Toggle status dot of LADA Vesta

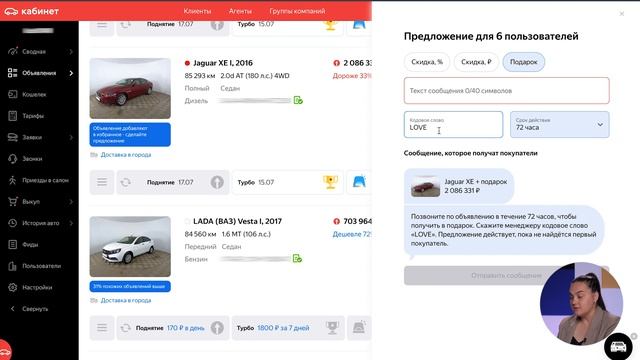point(187,221)
